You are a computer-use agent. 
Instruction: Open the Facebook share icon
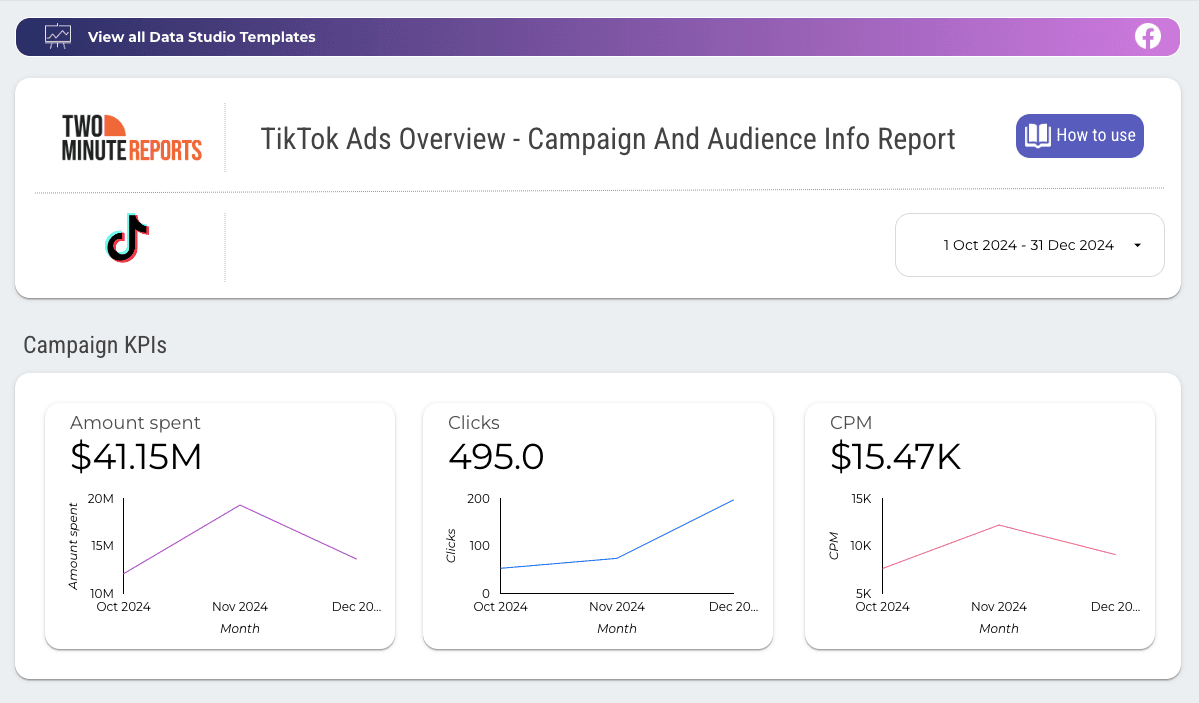pyautogui.click(x=1147, y=36)
